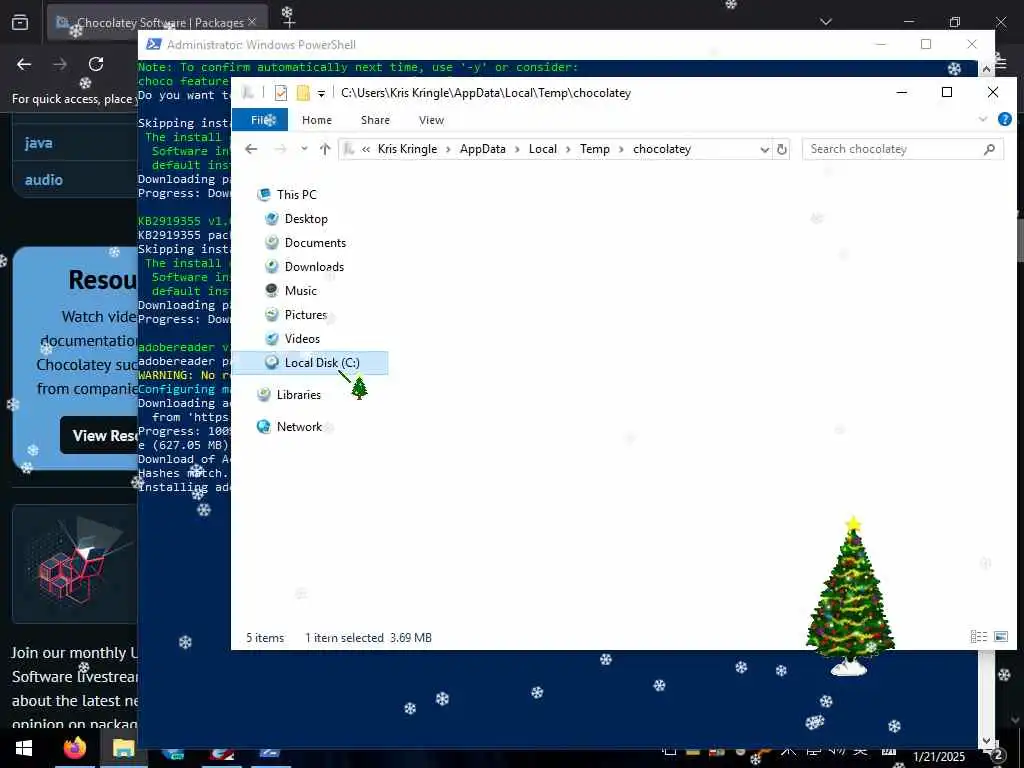Open Desktop in the navigation pane
1024x768 pixels.
point(306,219)
